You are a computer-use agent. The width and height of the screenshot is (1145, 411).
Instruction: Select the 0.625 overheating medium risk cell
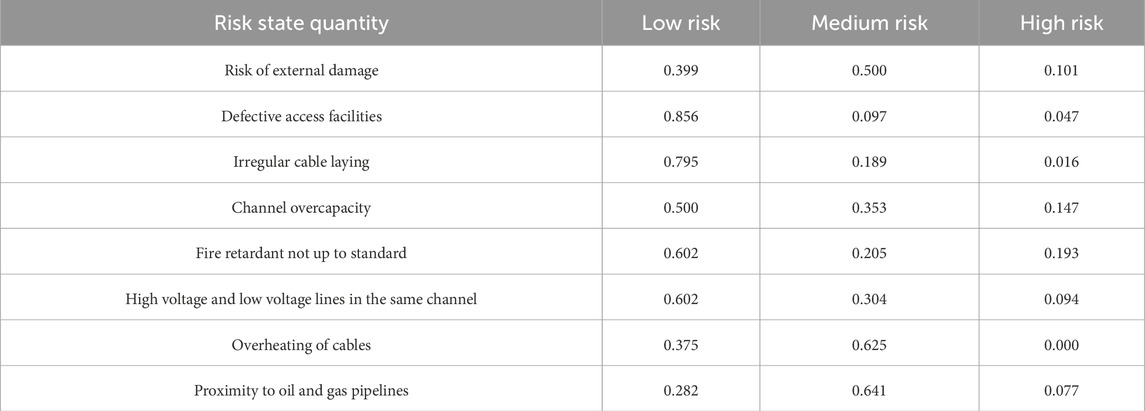click(869, 345)
